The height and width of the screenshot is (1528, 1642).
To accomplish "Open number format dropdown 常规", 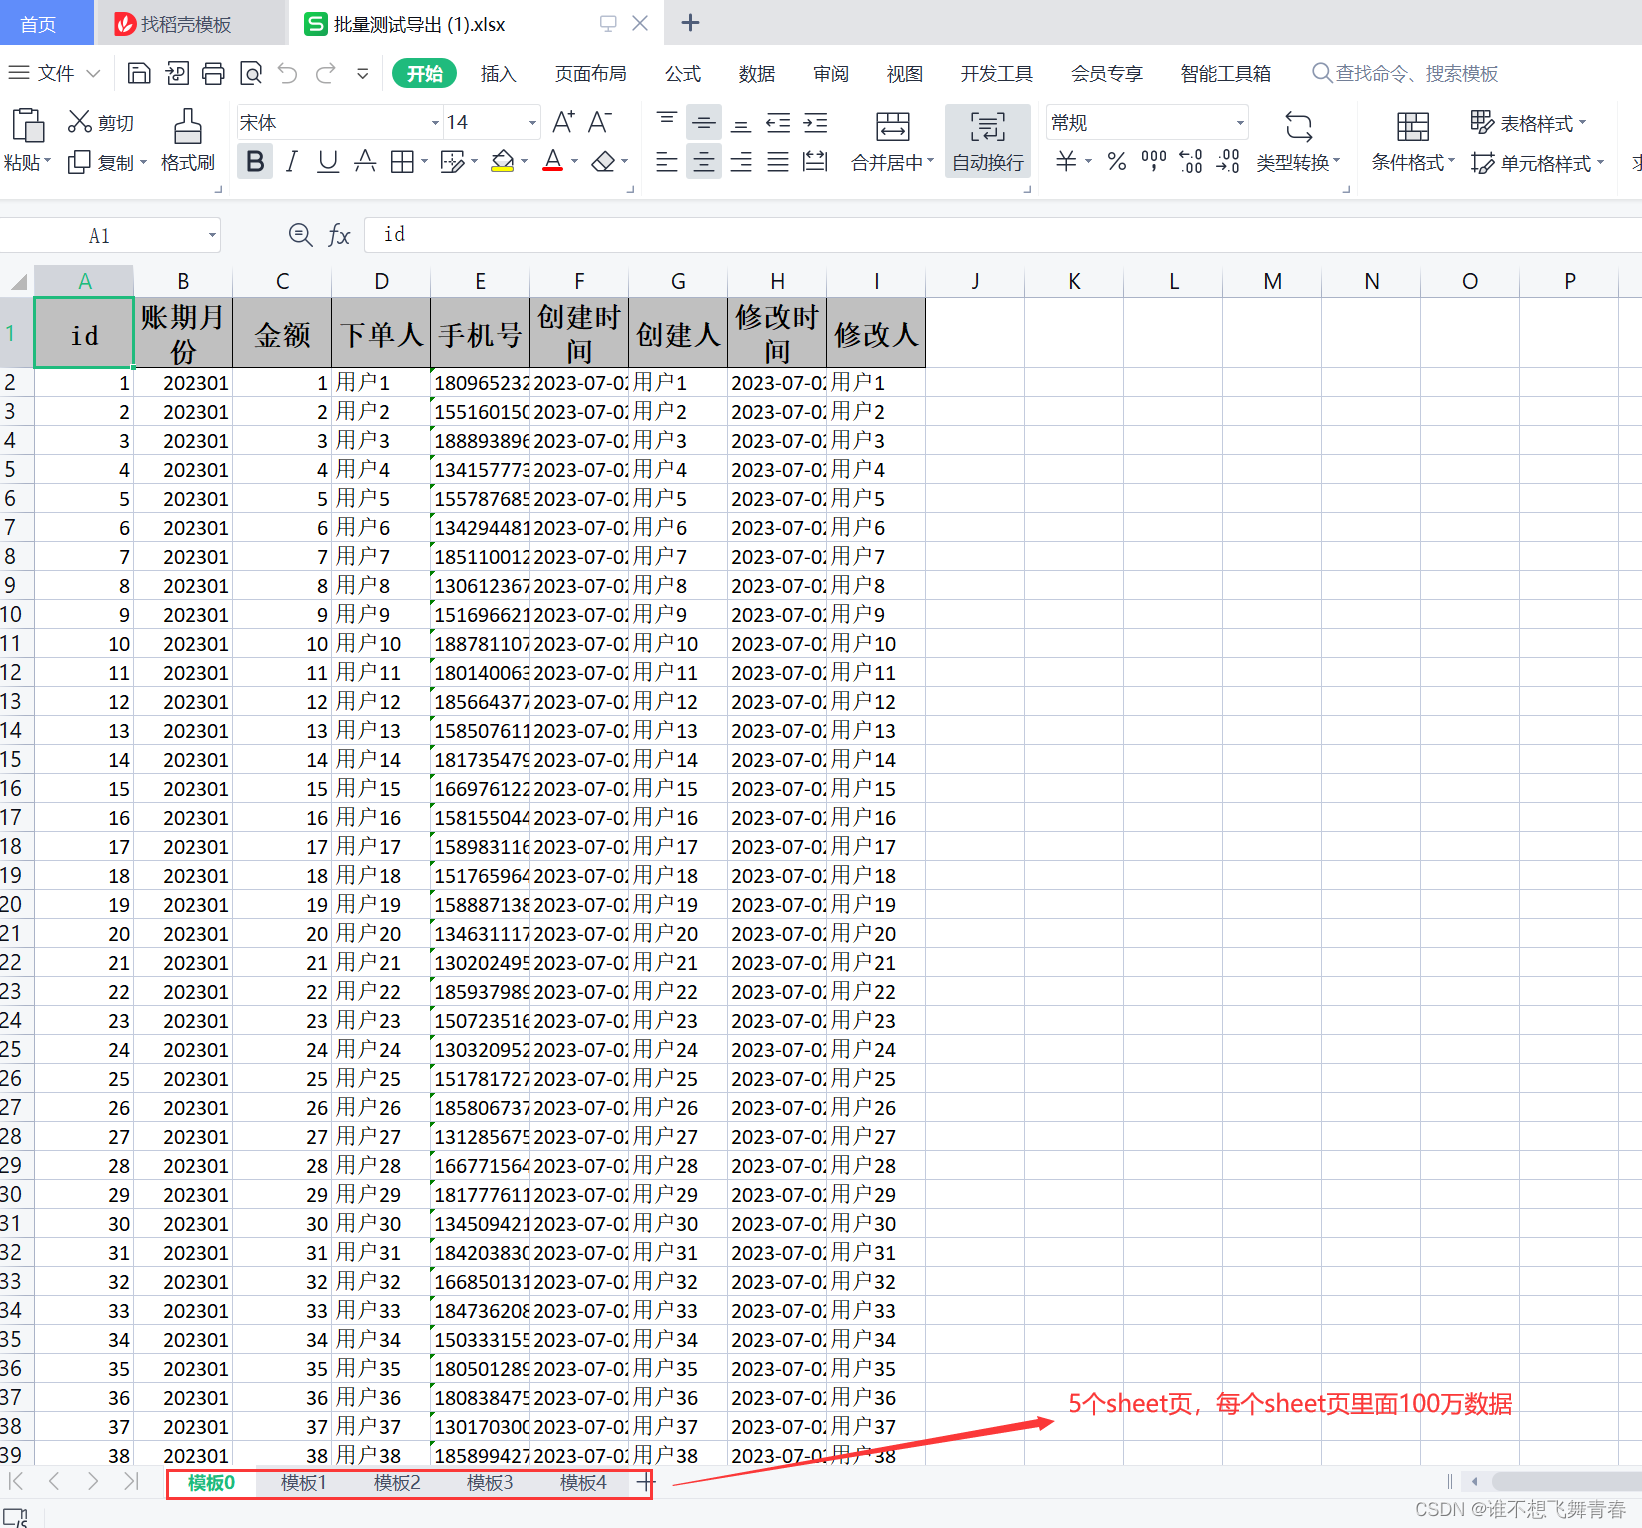I will coord(1240,123).
